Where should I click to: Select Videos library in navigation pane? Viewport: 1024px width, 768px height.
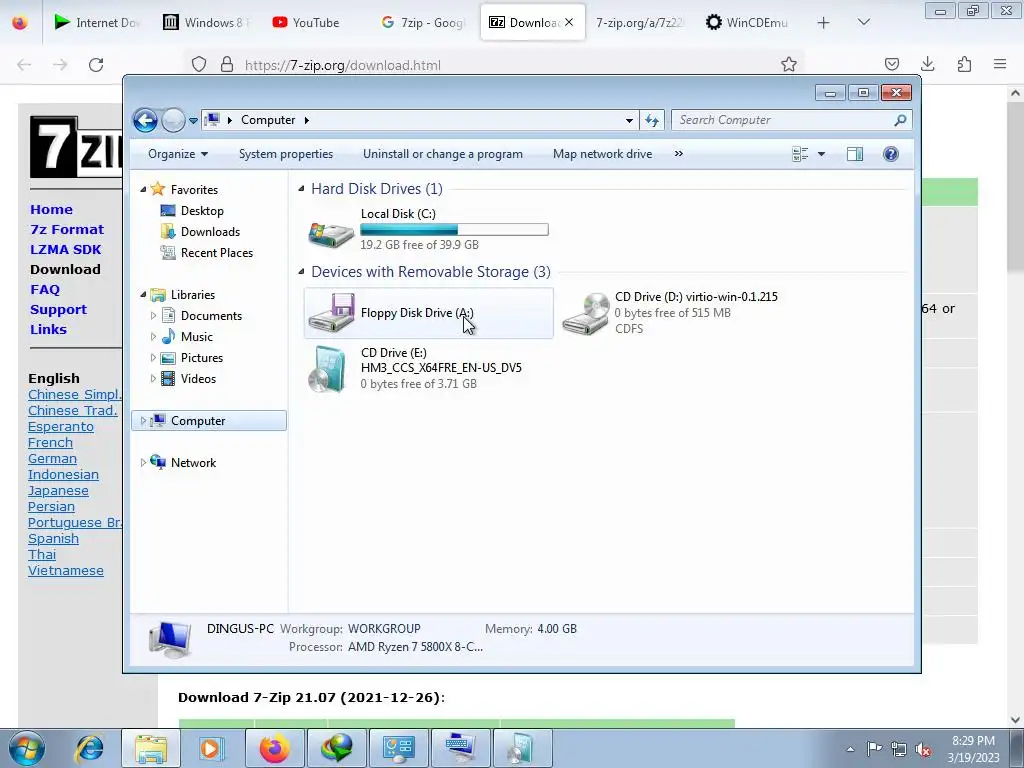pyautogui.click(x=198, y=379)
